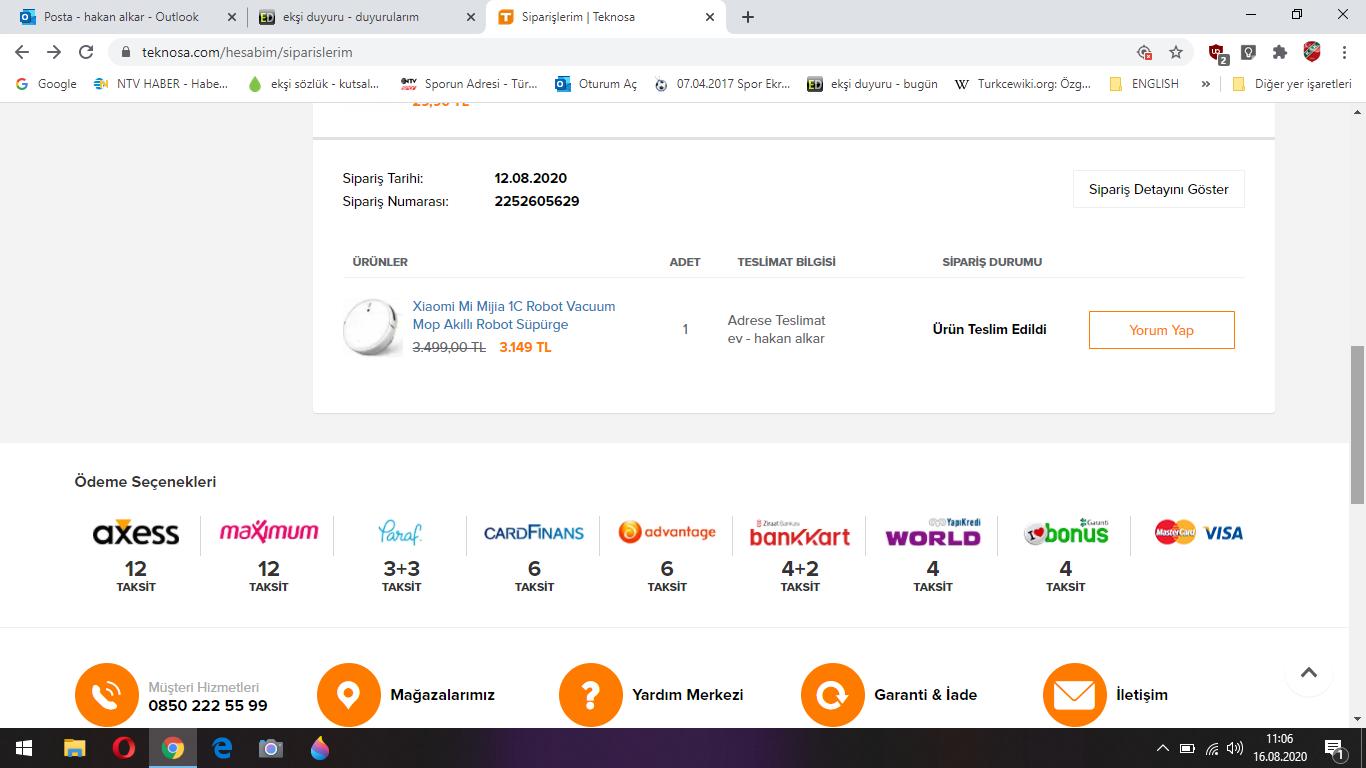Open the Diğer yer işaretleri folder
Viewport: 1366px width, 768px height.
coord(1291,84)
